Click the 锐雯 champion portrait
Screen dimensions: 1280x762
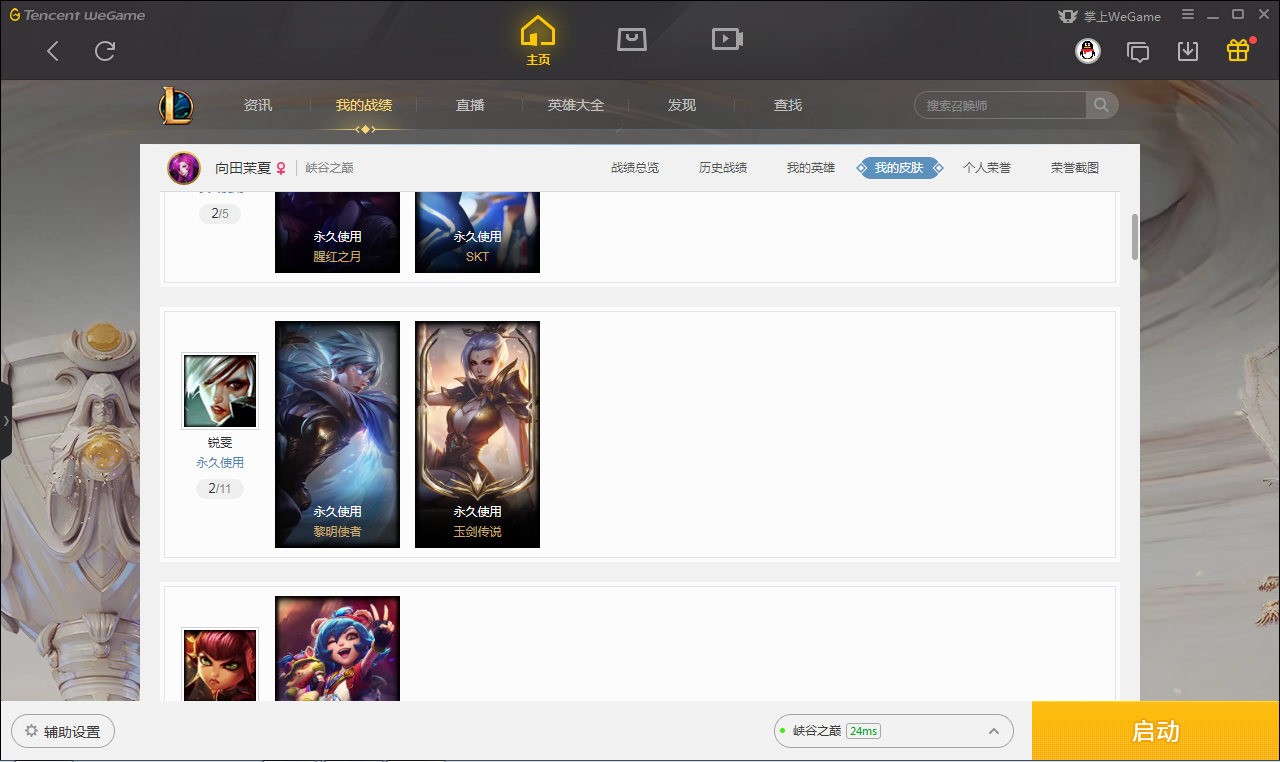tap(220, 391)
